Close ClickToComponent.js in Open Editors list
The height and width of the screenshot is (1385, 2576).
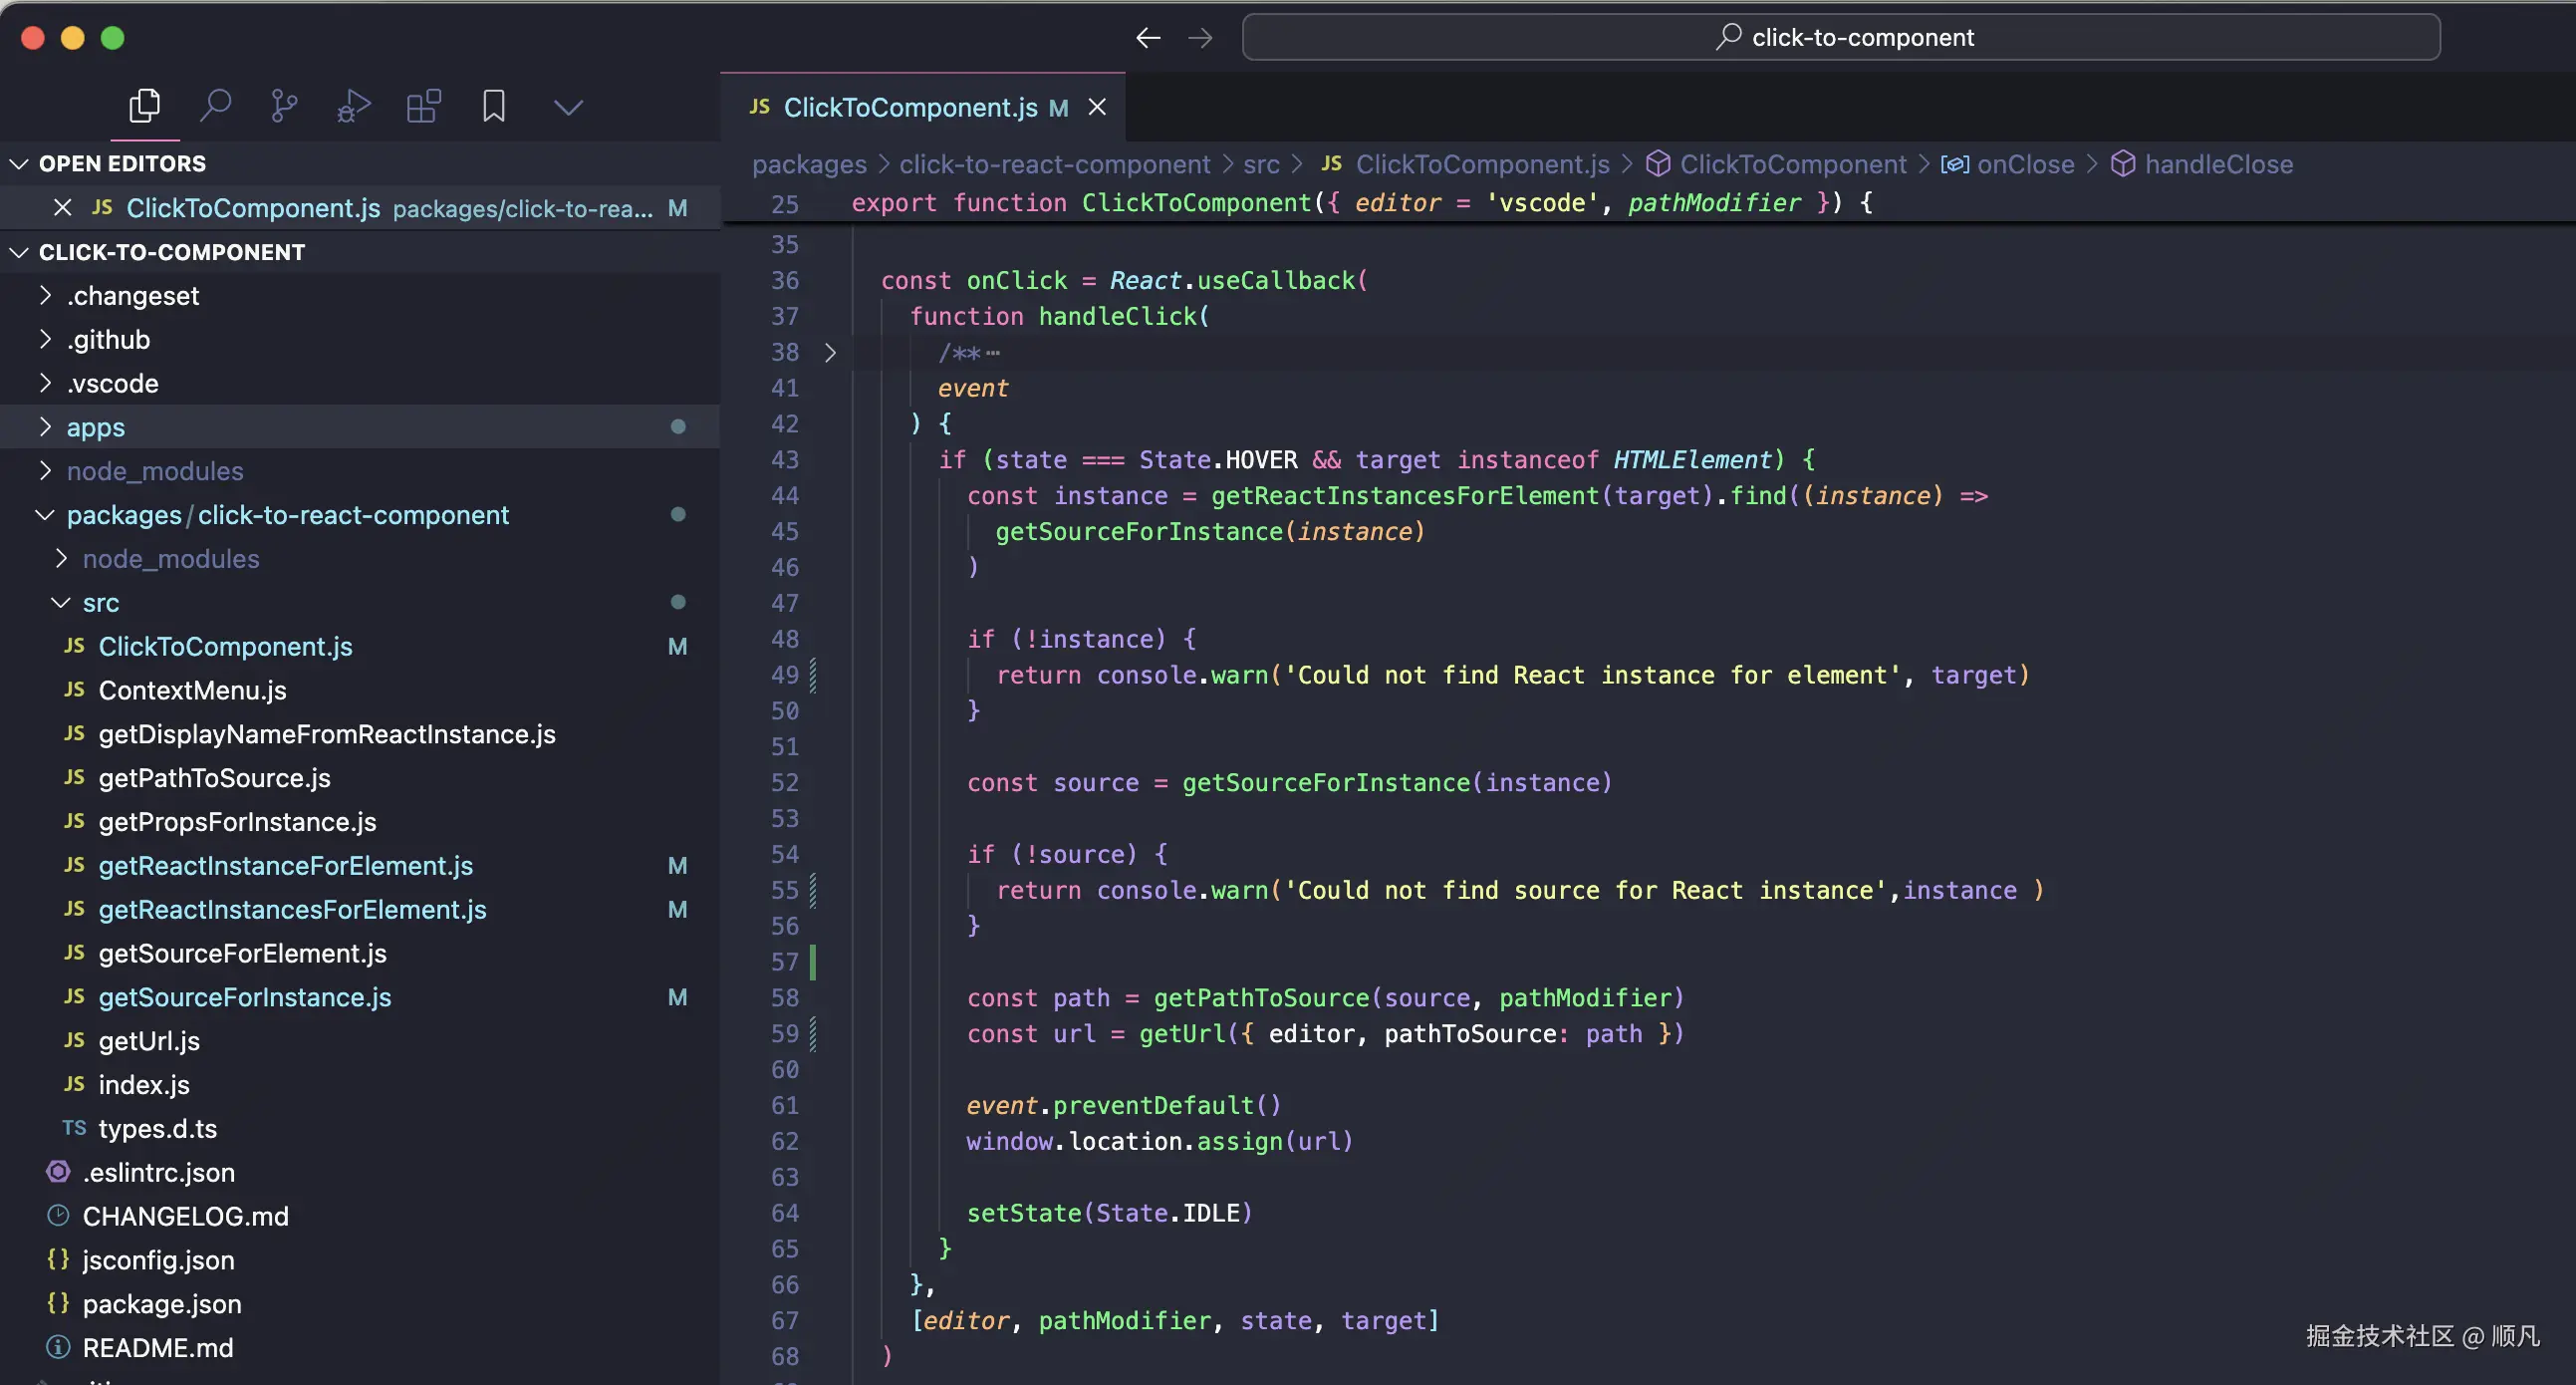(x=62, y=208)
